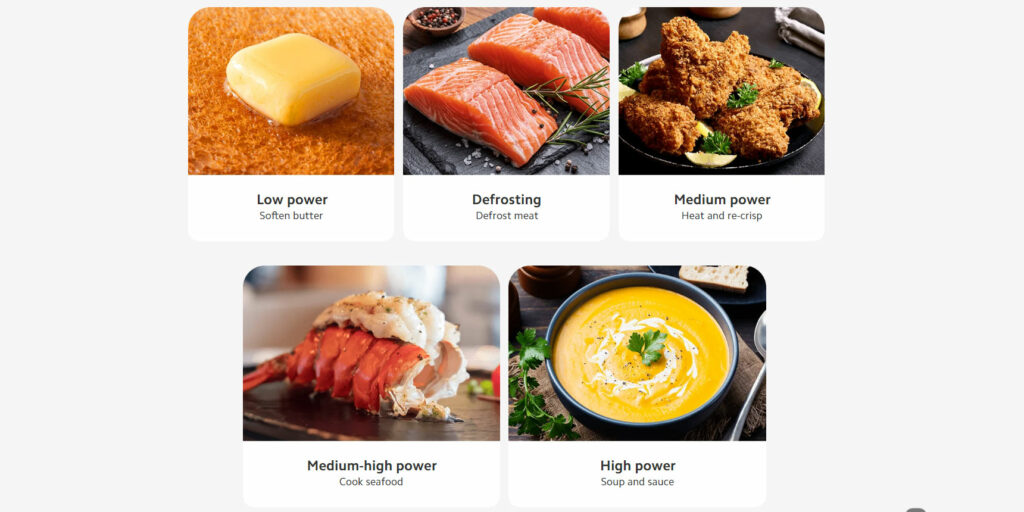This screenshot has height=512, width=1024.
Task: Open the raw salmon fillets photo
Action: point(506,91)
